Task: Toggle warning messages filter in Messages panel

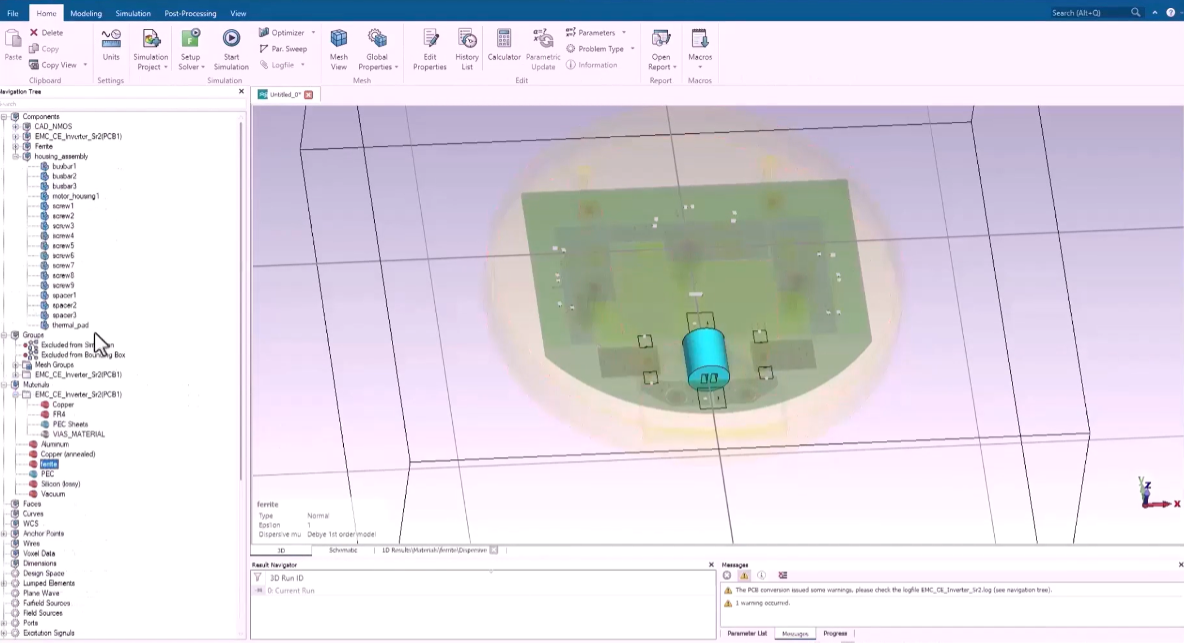Action: point(744,575)
